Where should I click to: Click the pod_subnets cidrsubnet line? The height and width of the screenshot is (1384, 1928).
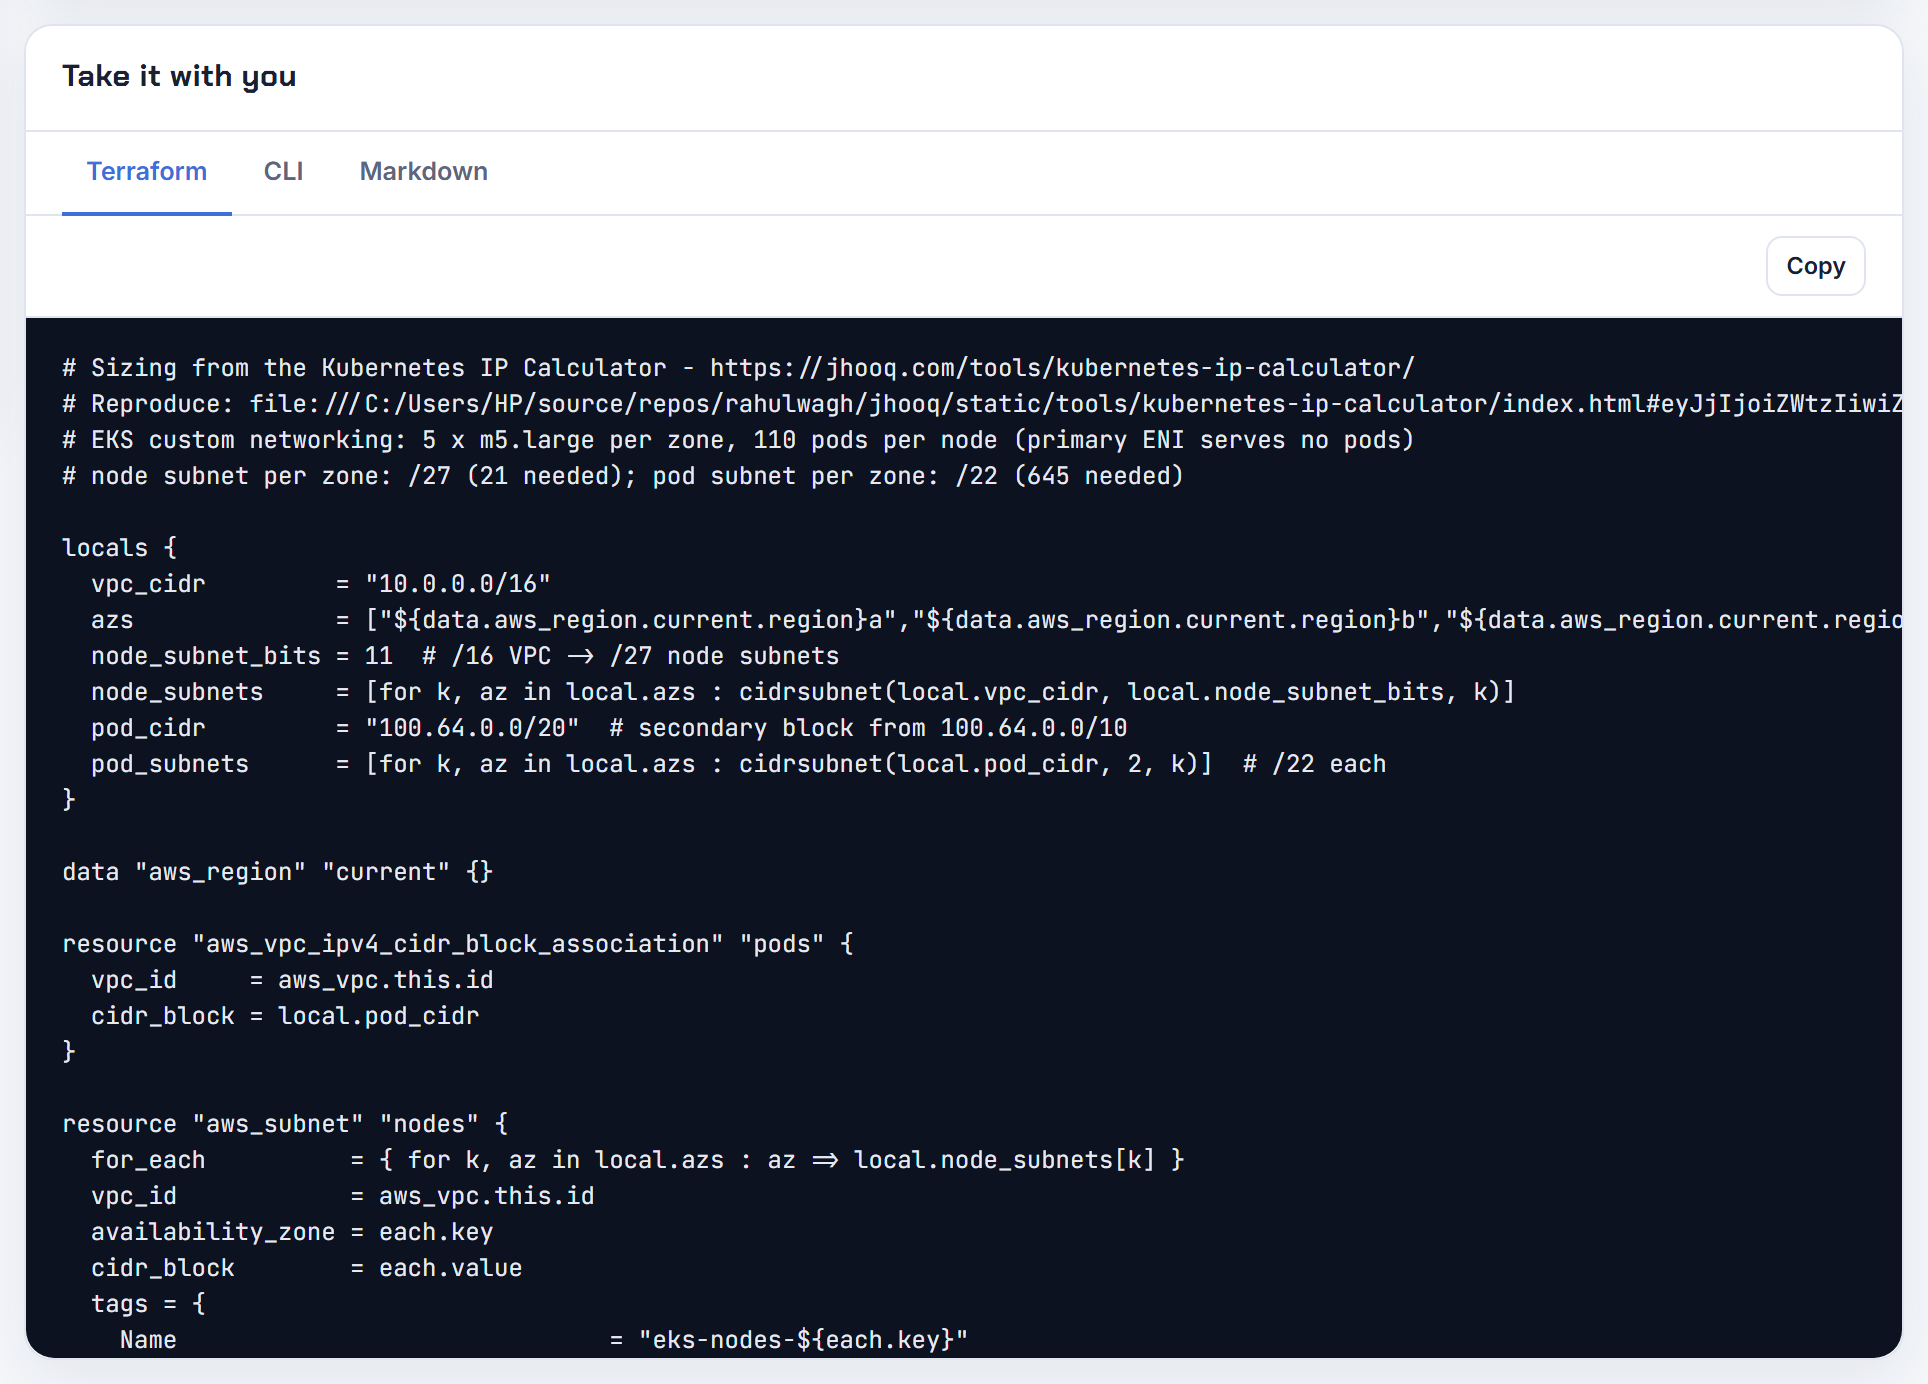(x=738, y=764)
